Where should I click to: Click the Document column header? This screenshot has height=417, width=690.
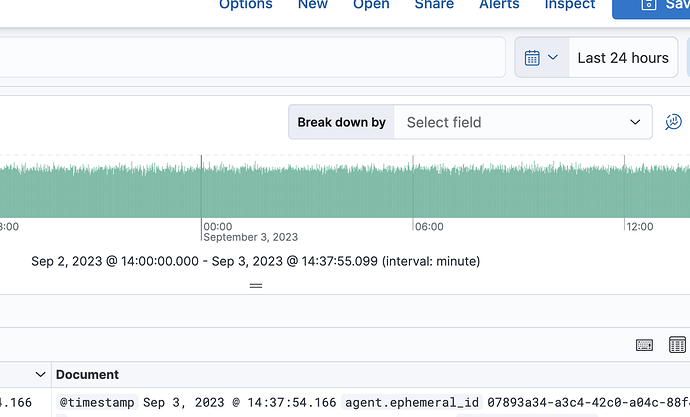point(87,374)
